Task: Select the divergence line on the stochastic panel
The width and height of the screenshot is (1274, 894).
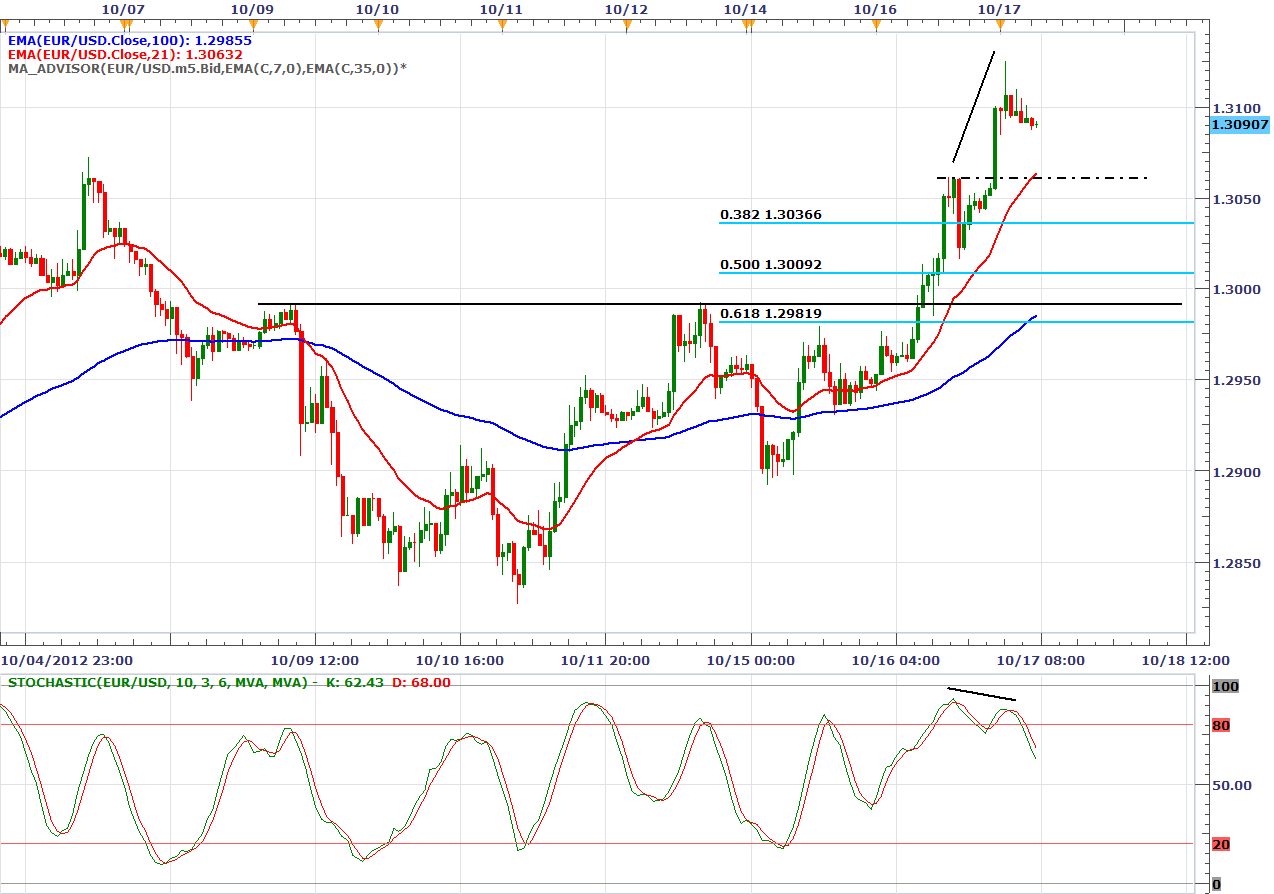Action: coord(981,694)
